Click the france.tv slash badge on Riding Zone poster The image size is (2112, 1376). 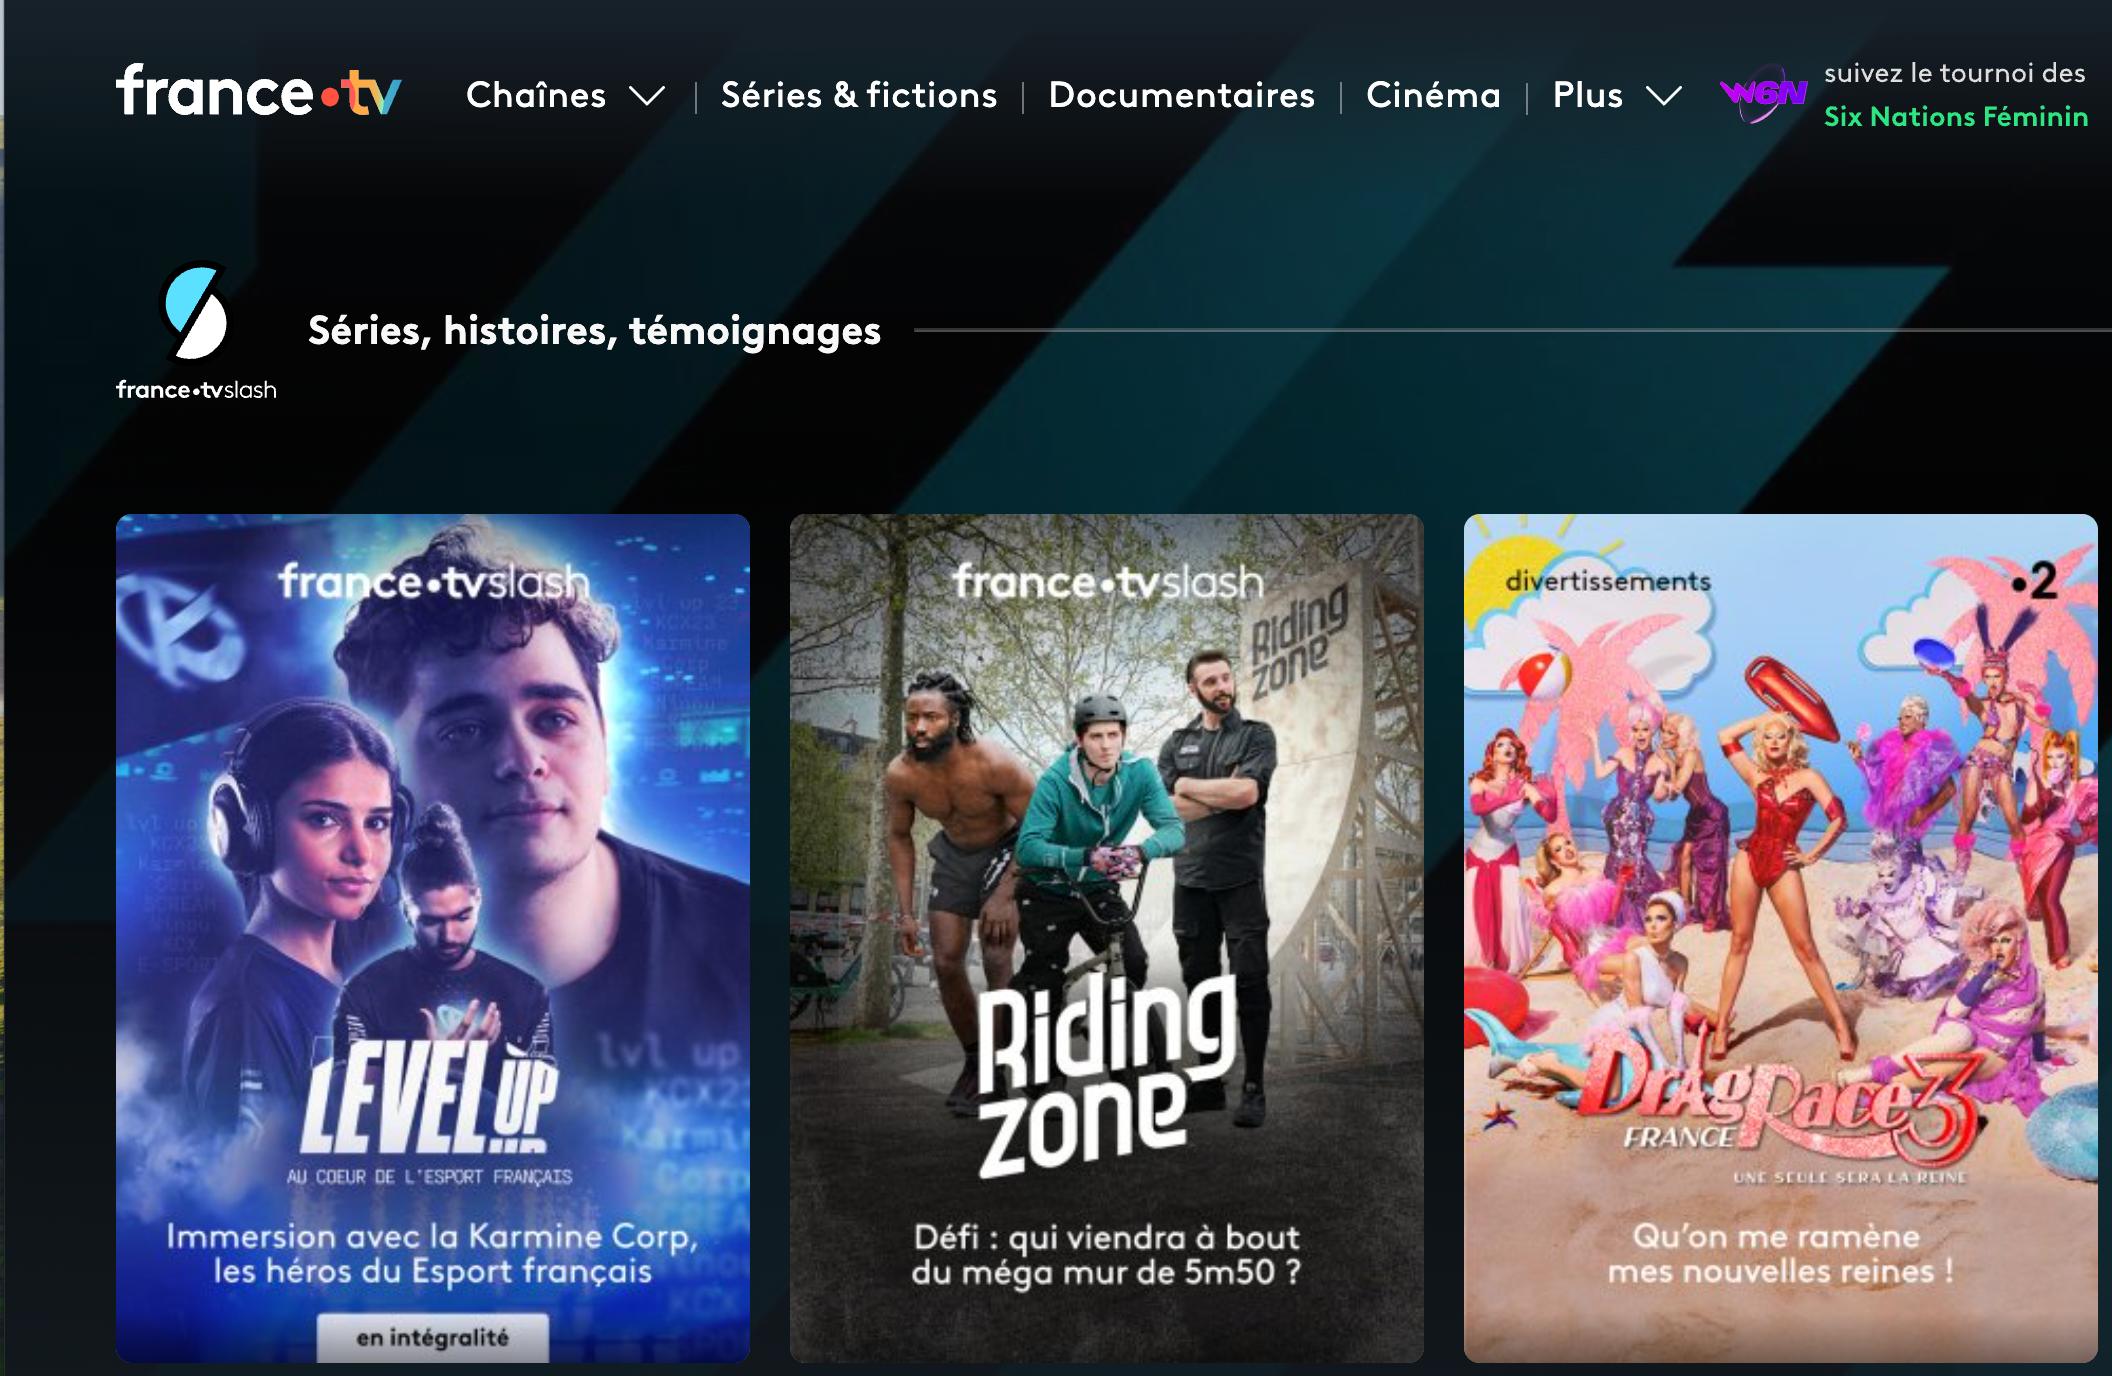[x=1107, y=581]
